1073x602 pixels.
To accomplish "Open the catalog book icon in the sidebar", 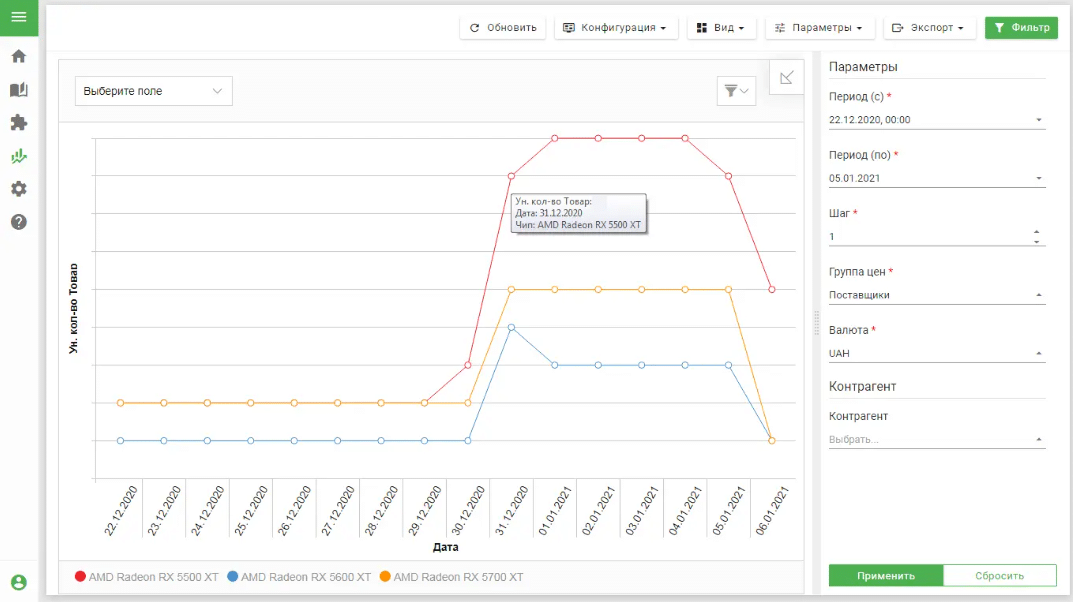I will point(19,90).
